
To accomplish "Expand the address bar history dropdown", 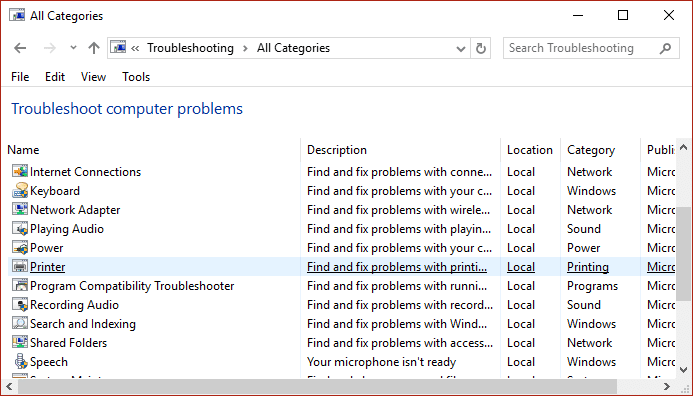I will (x=461, y=49).
